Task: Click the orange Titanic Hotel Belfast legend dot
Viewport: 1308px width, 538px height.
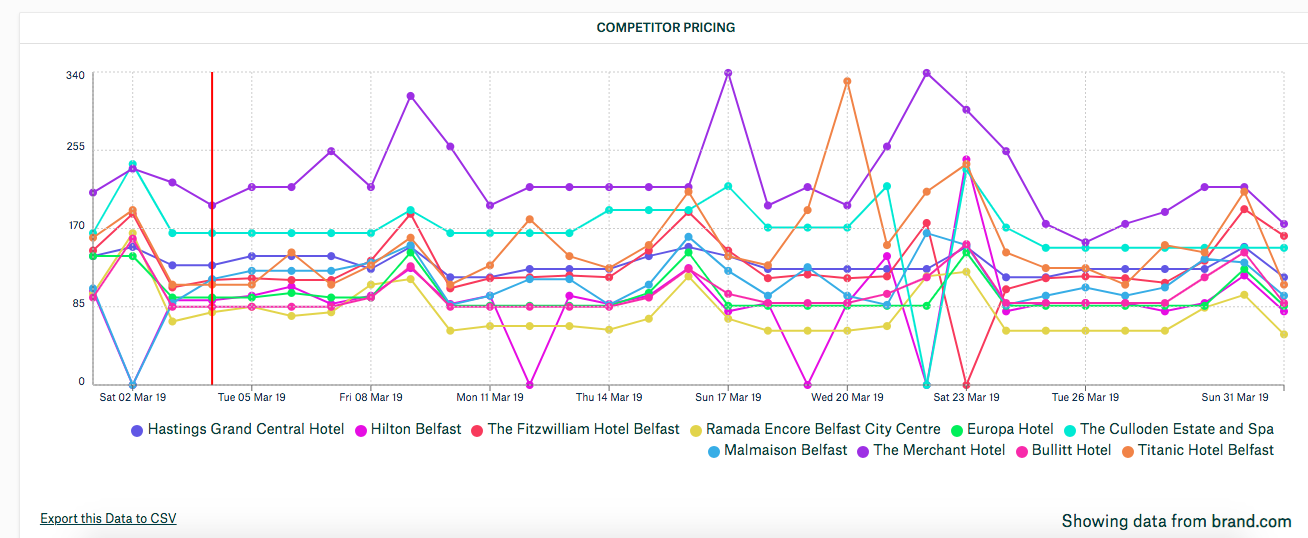Action: [1127, 451]
